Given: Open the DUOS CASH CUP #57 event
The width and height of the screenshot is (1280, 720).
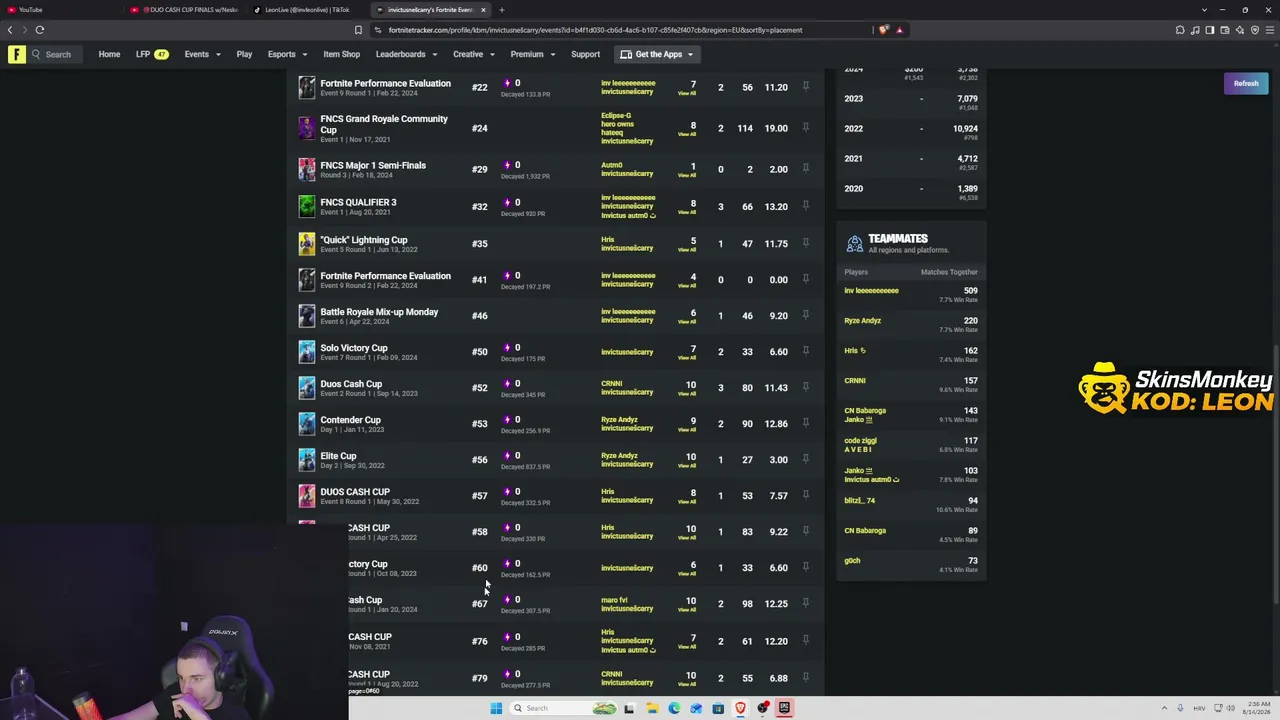Looking at the screenshot, I should point(355,492).
